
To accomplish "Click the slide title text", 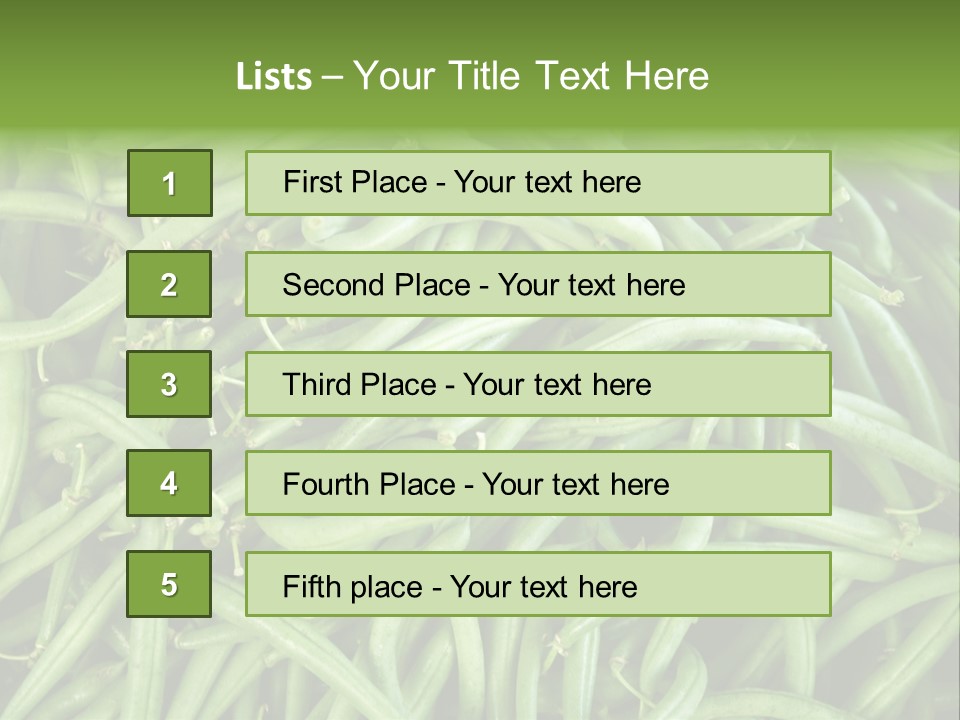I will 472,76.
